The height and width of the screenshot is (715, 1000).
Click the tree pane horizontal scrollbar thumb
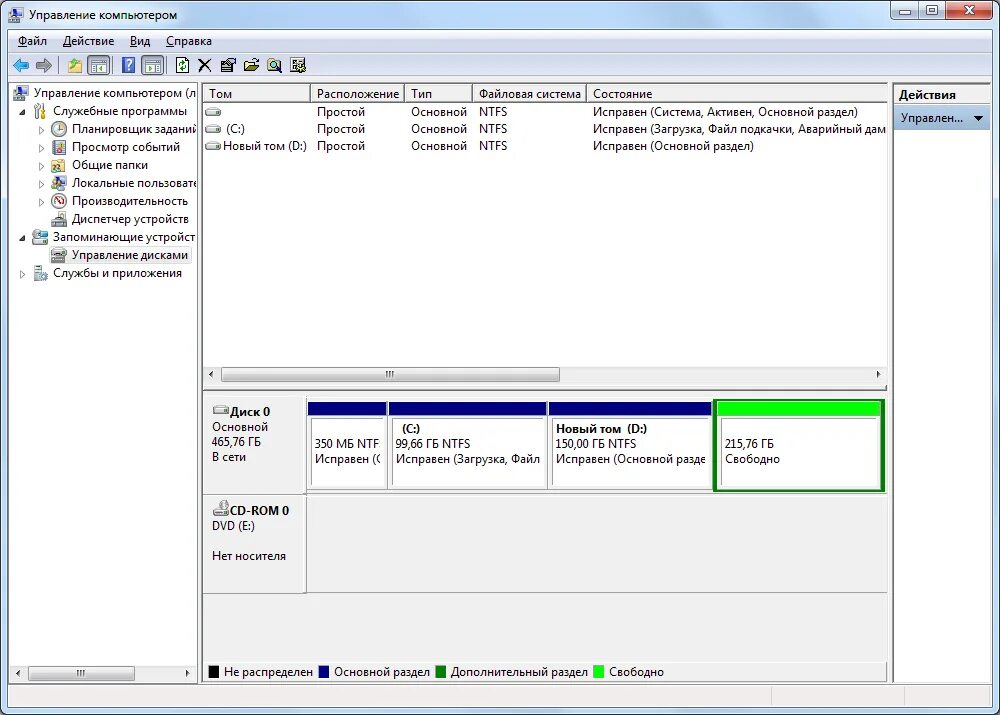[x=81, y=673]
